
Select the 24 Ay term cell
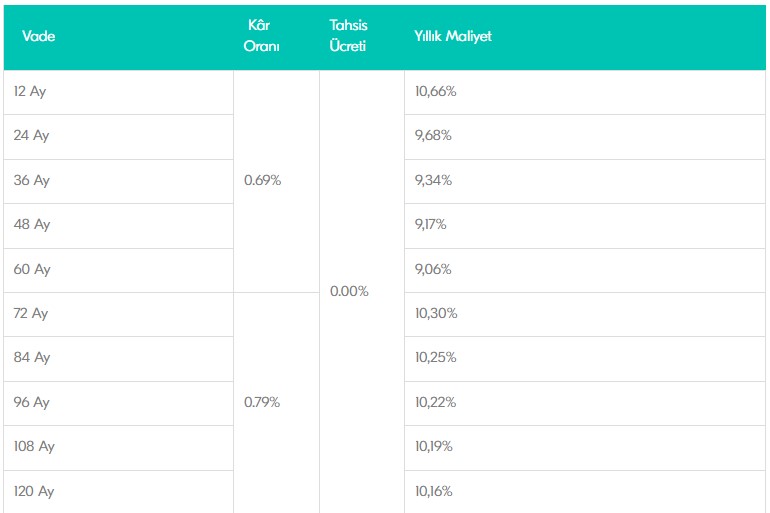118,137
